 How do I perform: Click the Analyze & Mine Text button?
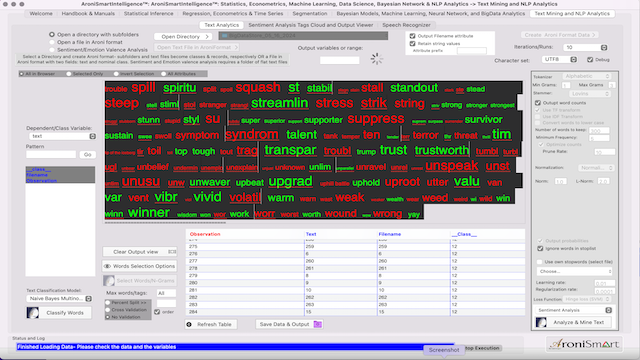pos(573,322)
